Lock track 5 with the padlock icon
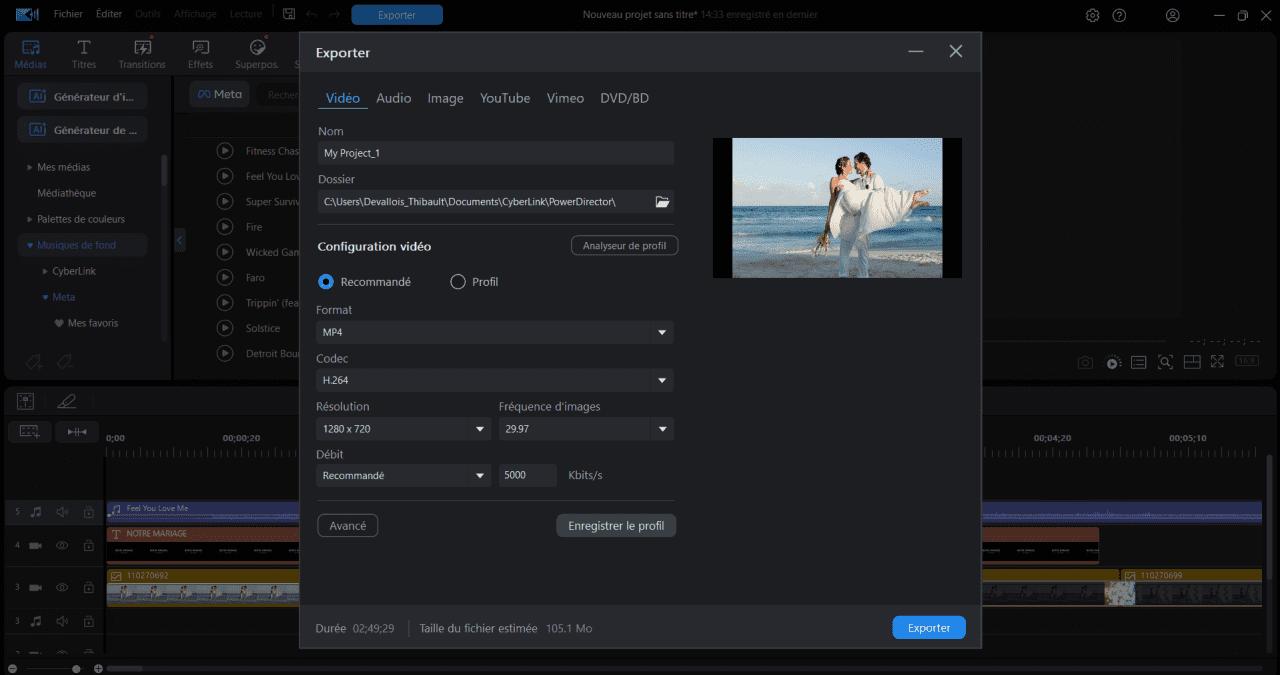1280x675 pixels. [x=89, y=512]
